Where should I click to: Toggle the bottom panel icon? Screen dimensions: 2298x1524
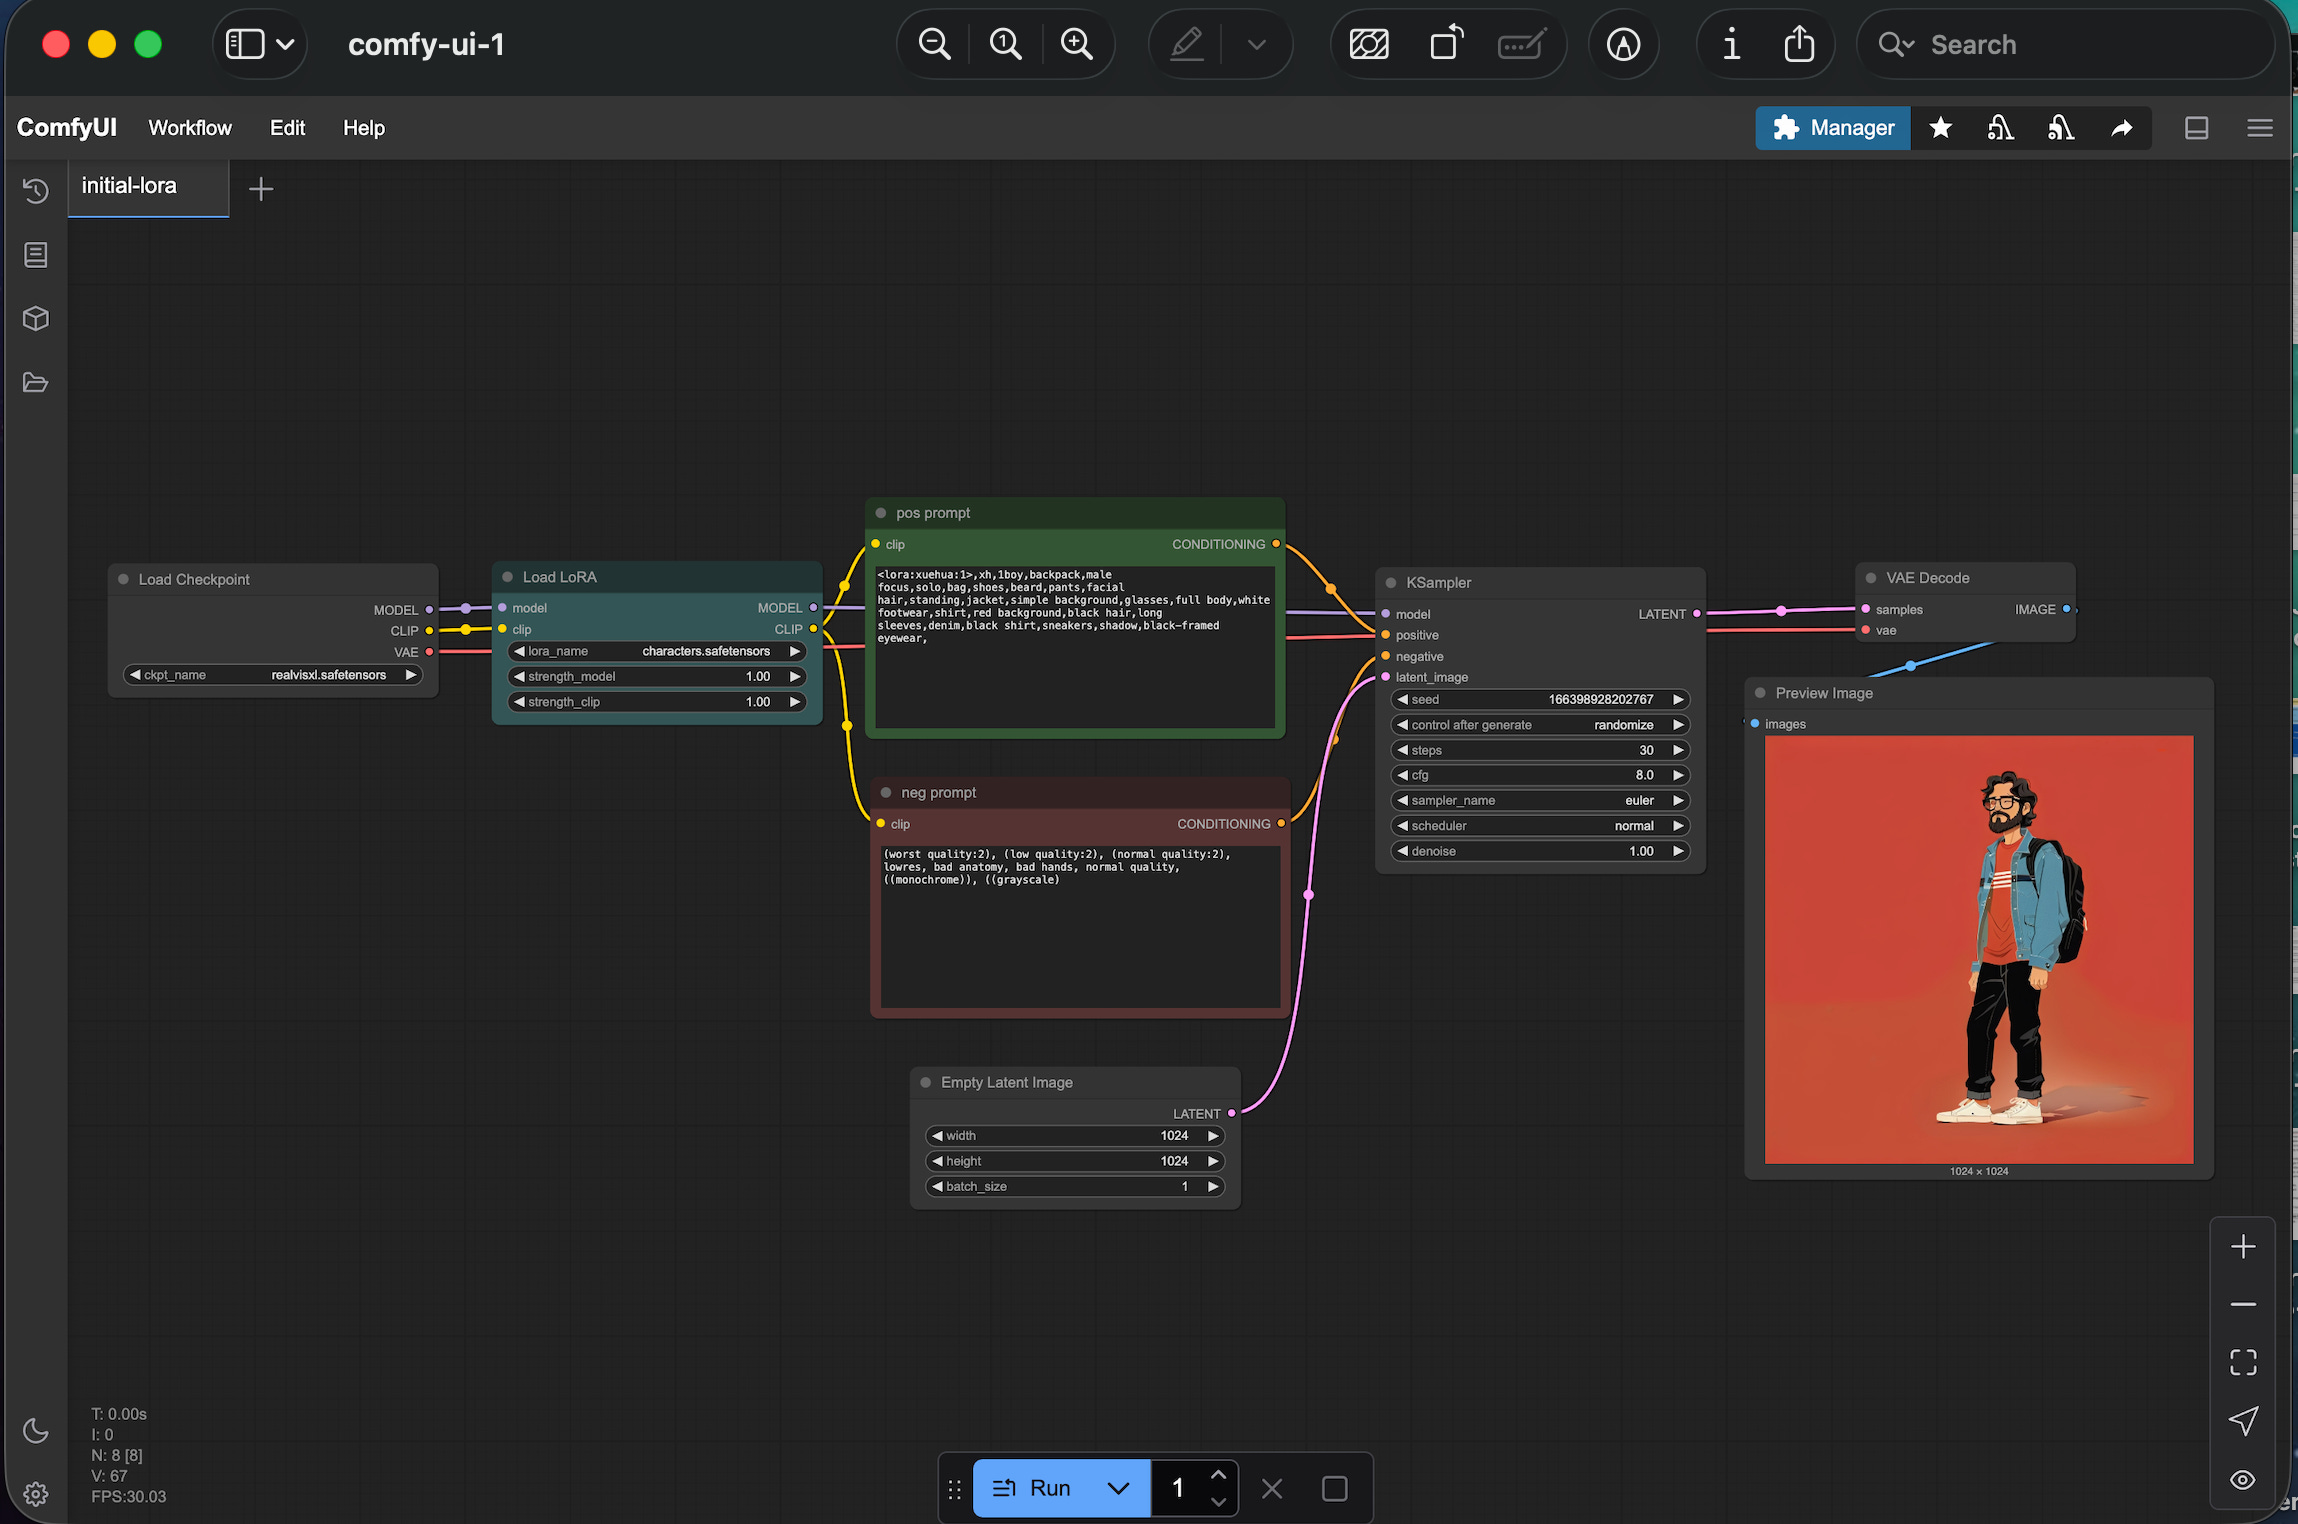2197,128
